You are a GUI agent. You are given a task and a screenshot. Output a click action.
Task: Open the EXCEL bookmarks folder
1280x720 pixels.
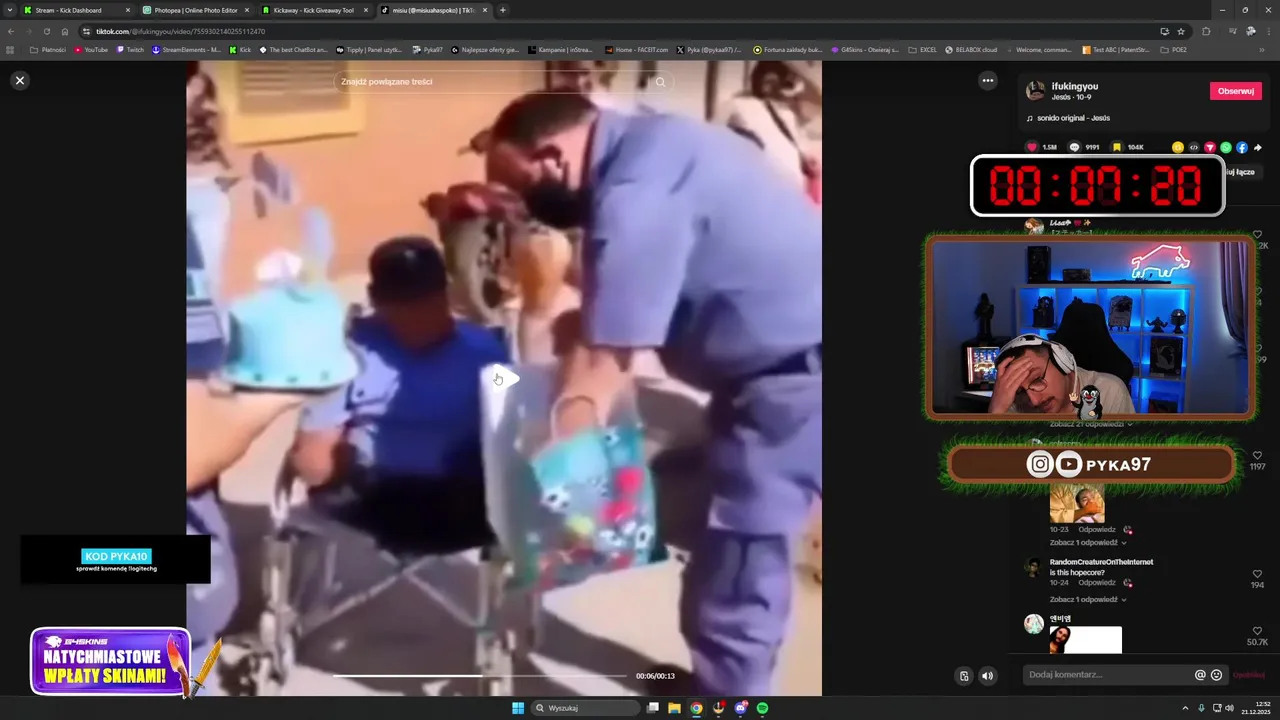coord(923,49)
